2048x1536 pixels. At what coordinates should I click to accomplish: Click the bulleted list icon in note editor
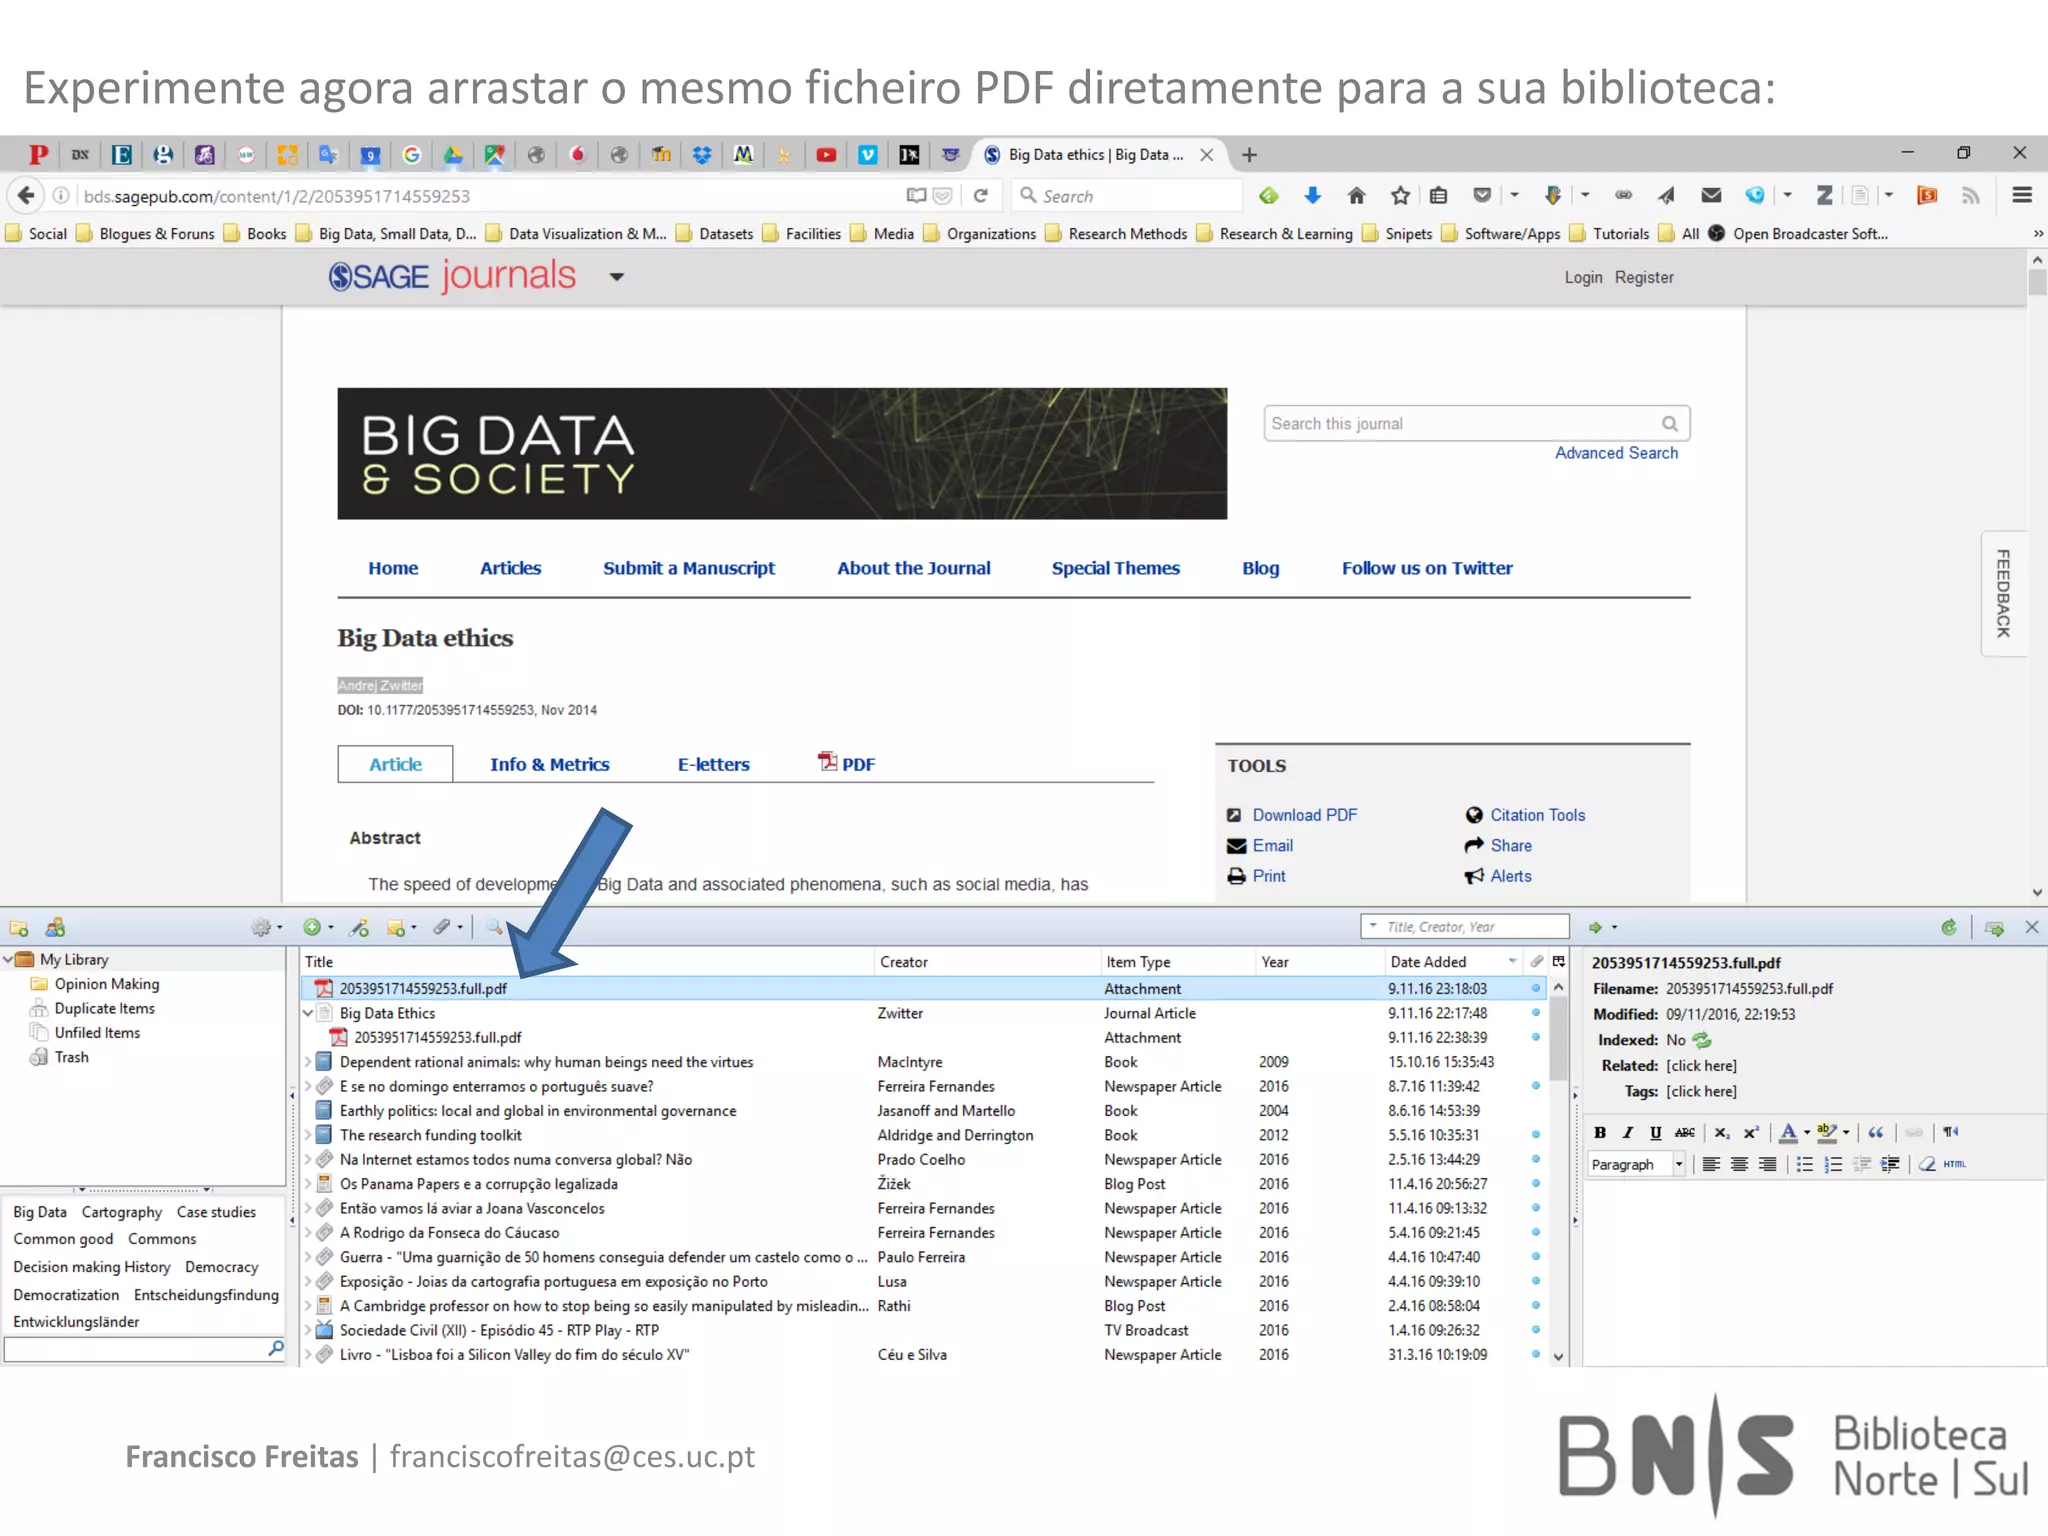tap(1804, 1164)
